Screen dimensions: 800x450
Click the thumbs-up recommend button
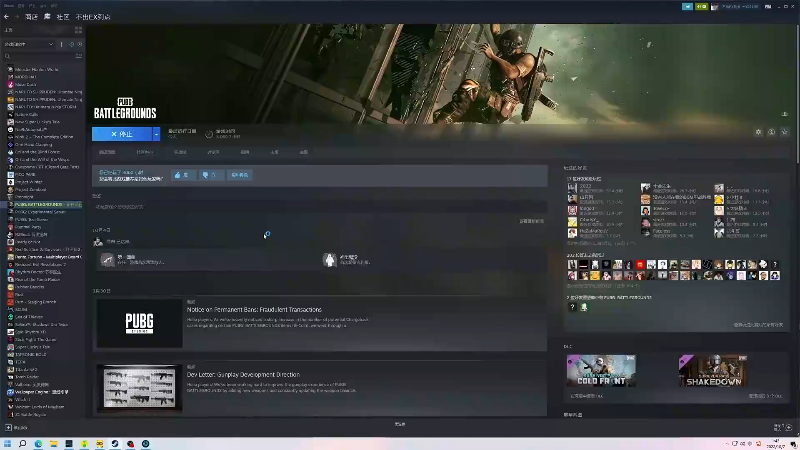click(x=183, y=175)
